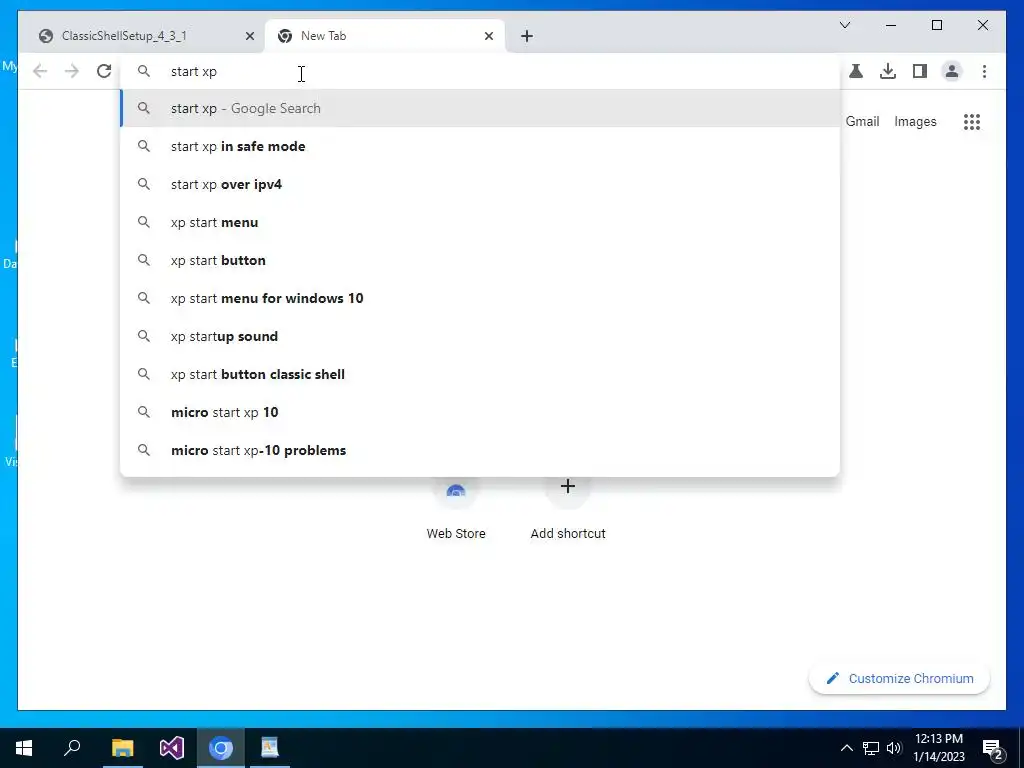This screenshot has width=1024, height=768.
Task: Choose 'start xp - Google Search' suggestion
Action: 480,108
